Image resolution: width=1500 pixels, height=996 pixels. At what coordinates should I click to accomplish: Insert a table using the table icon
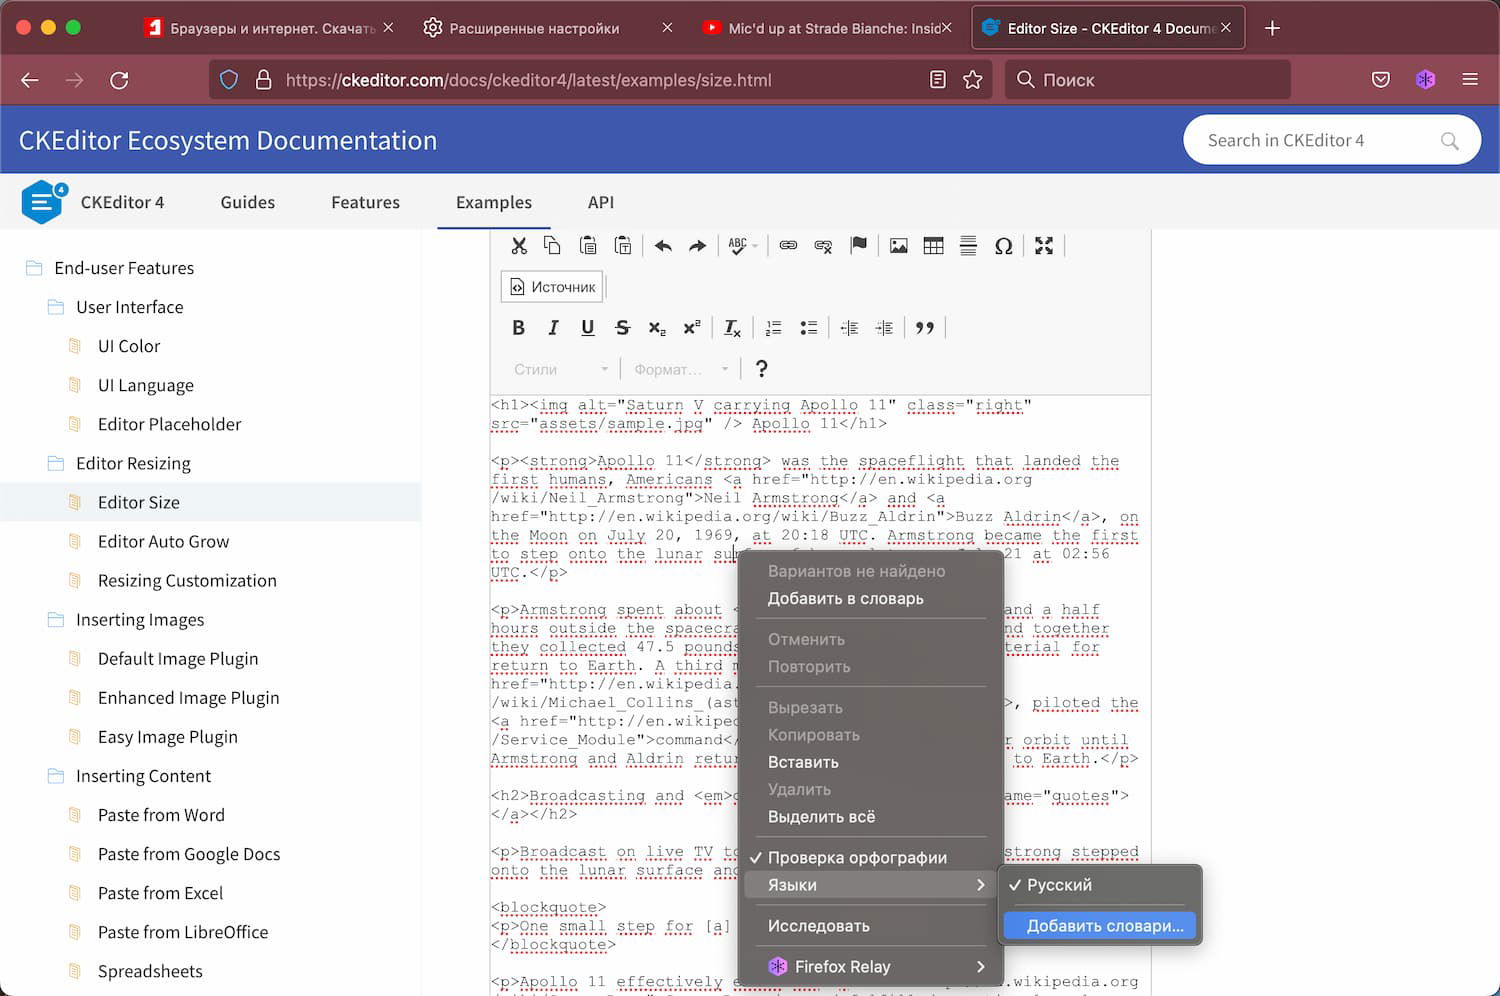[934, 246]
